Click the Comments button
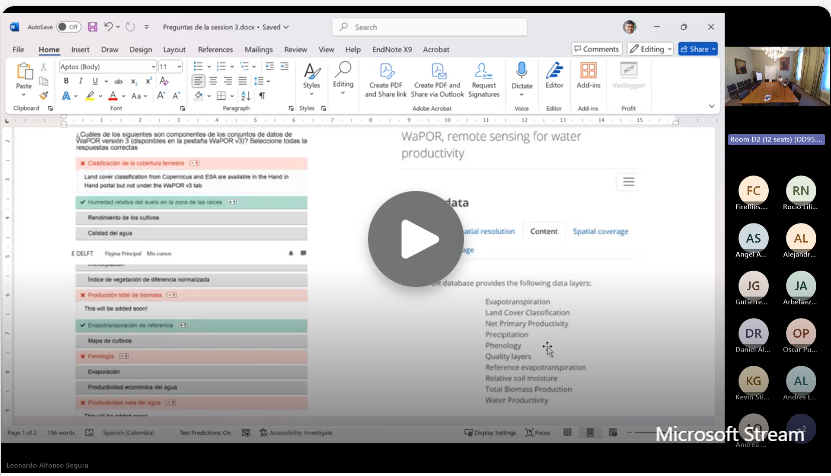The height and width of the screenshot is (476, 831). (x=597, y=49)
